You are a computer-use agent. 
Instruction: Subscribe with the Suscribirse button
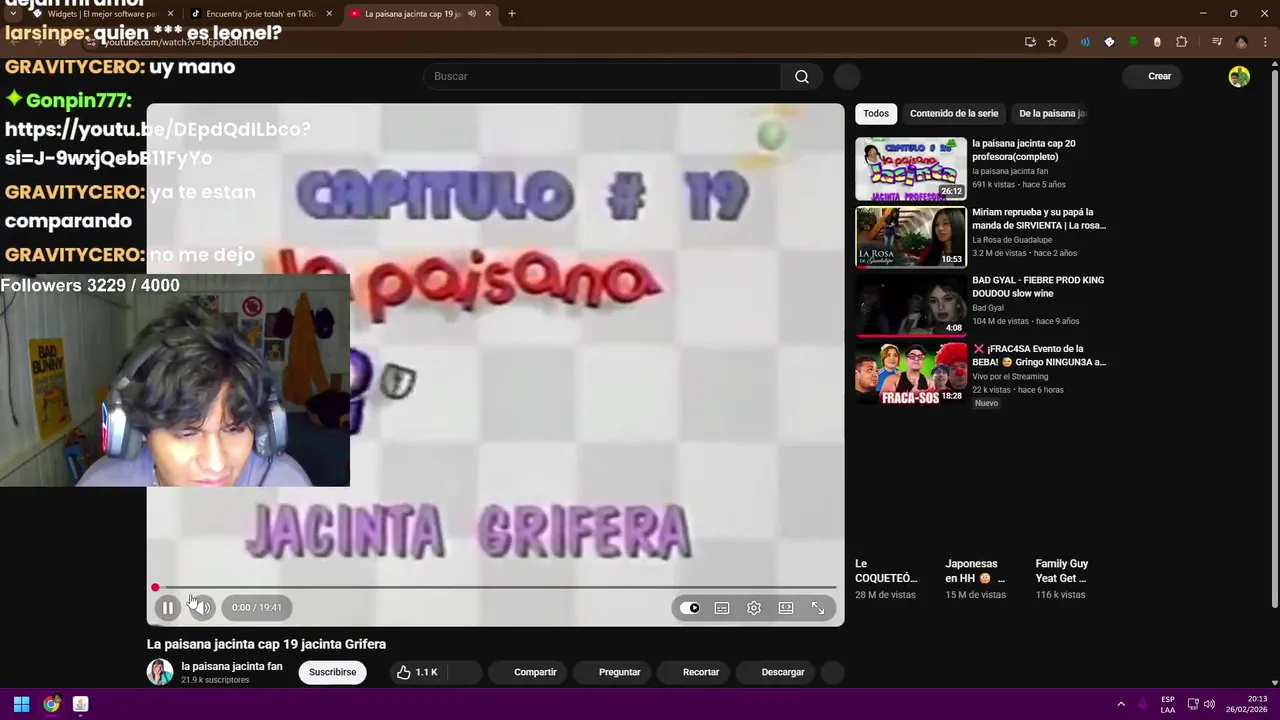pos(332,672)
